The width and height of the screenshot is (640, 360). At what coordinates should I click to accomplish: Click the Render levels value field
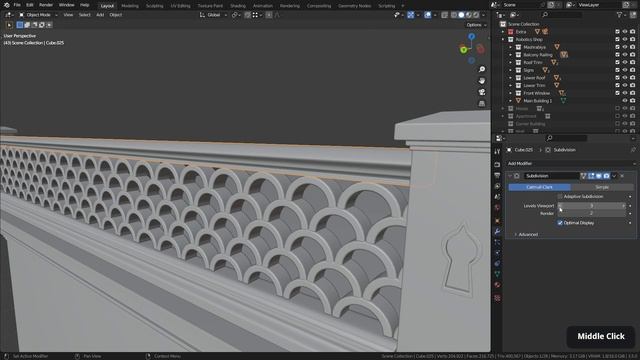coord(591,213)
